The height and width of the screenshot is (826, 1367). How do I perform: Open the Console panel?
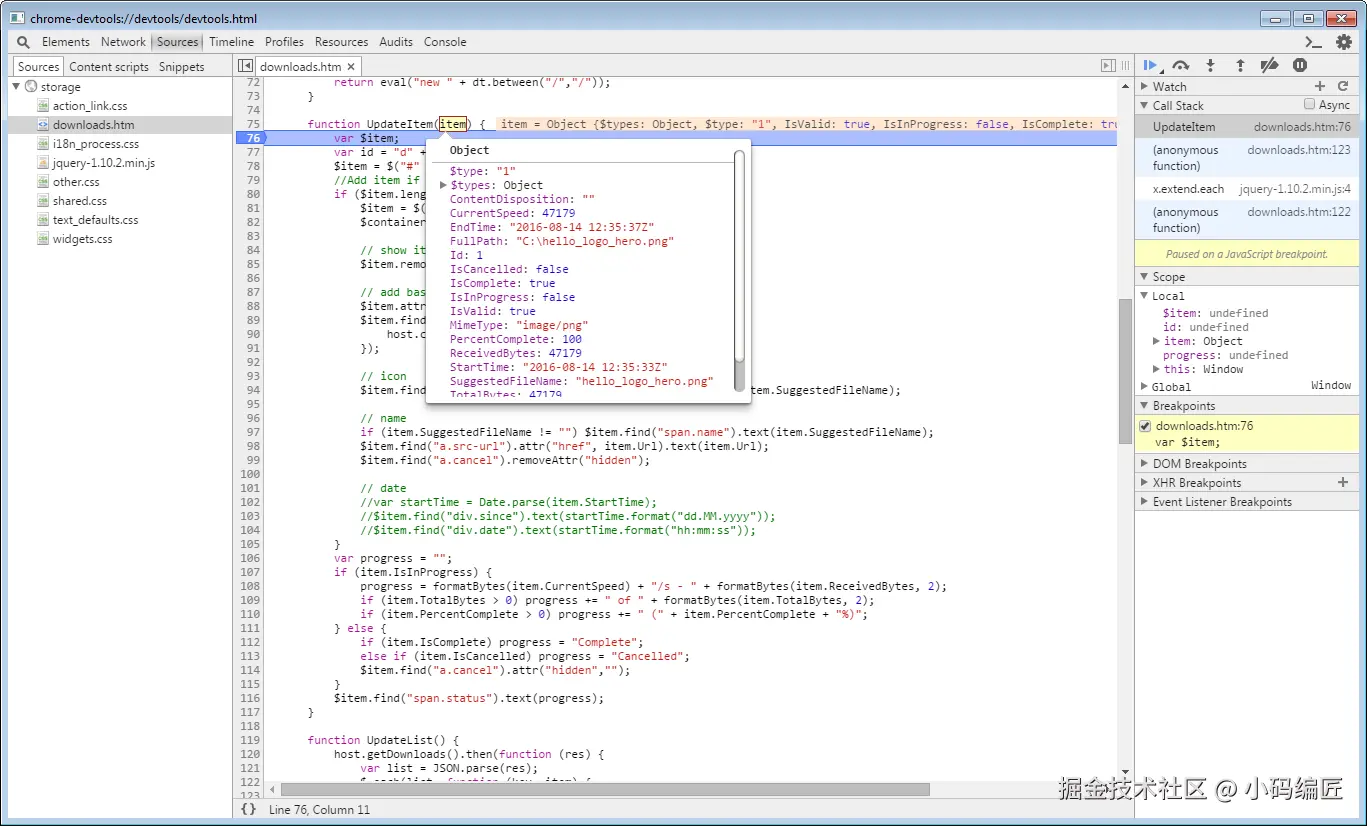point(445,42)
